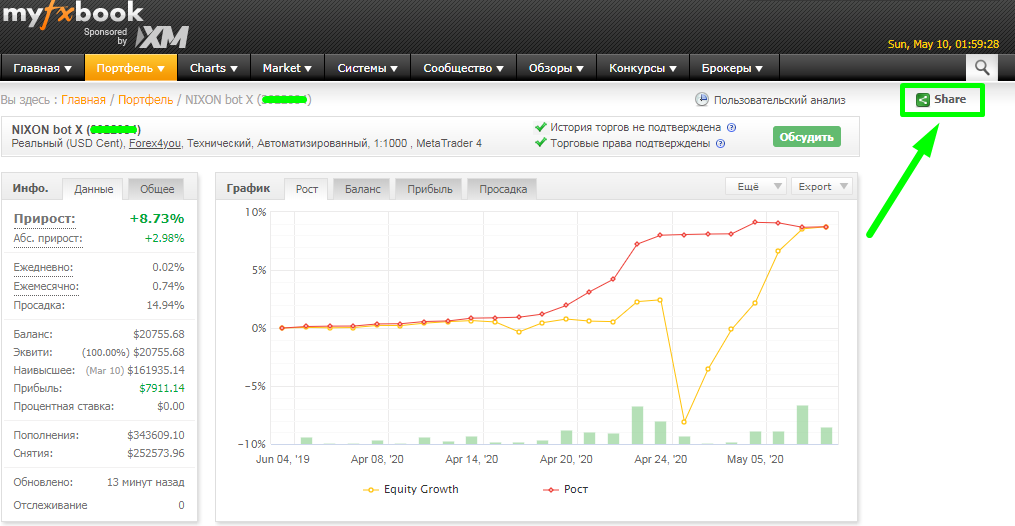Open the Forex4you broker link

155,144
